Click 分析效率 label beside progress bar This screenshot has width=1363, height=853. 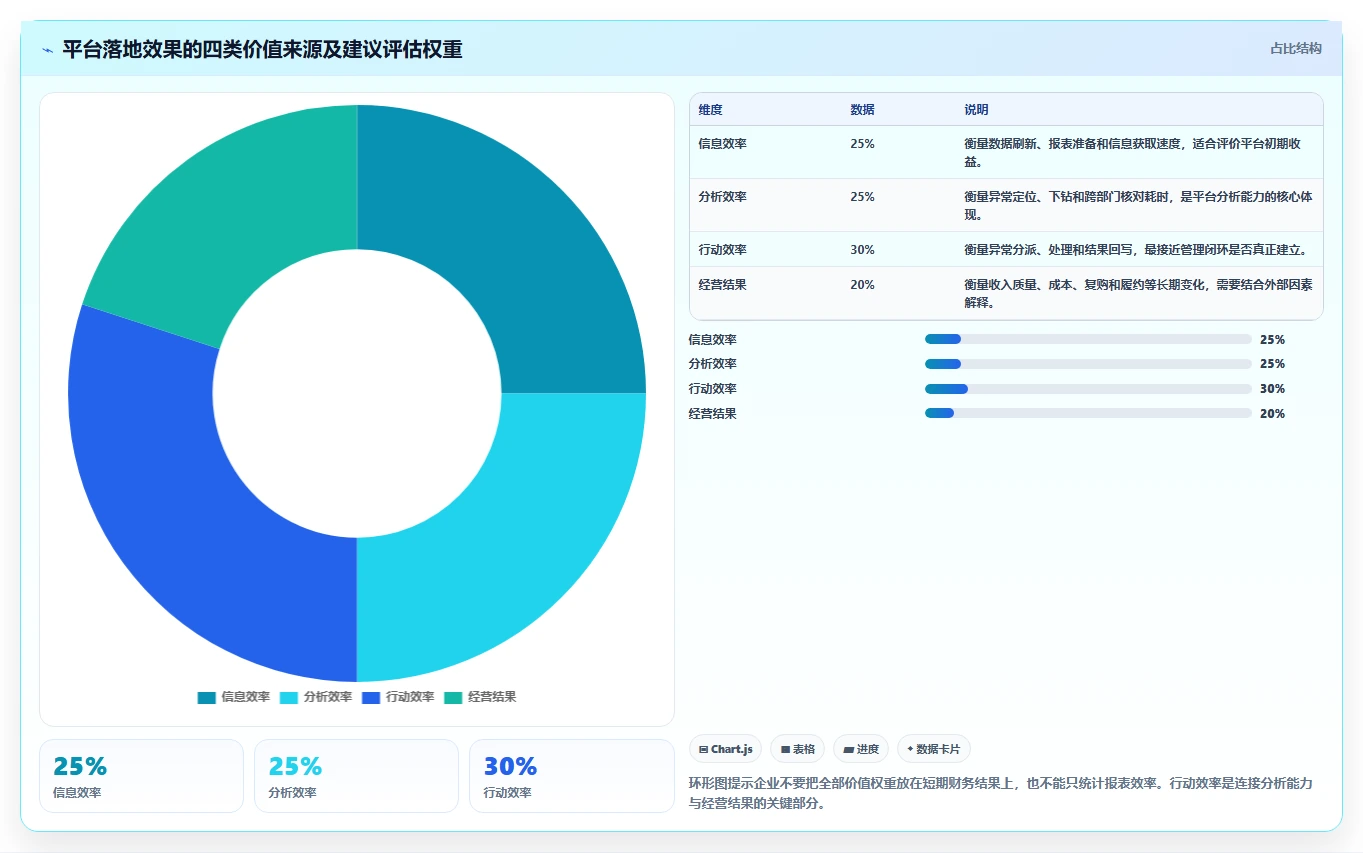[713, 364]
